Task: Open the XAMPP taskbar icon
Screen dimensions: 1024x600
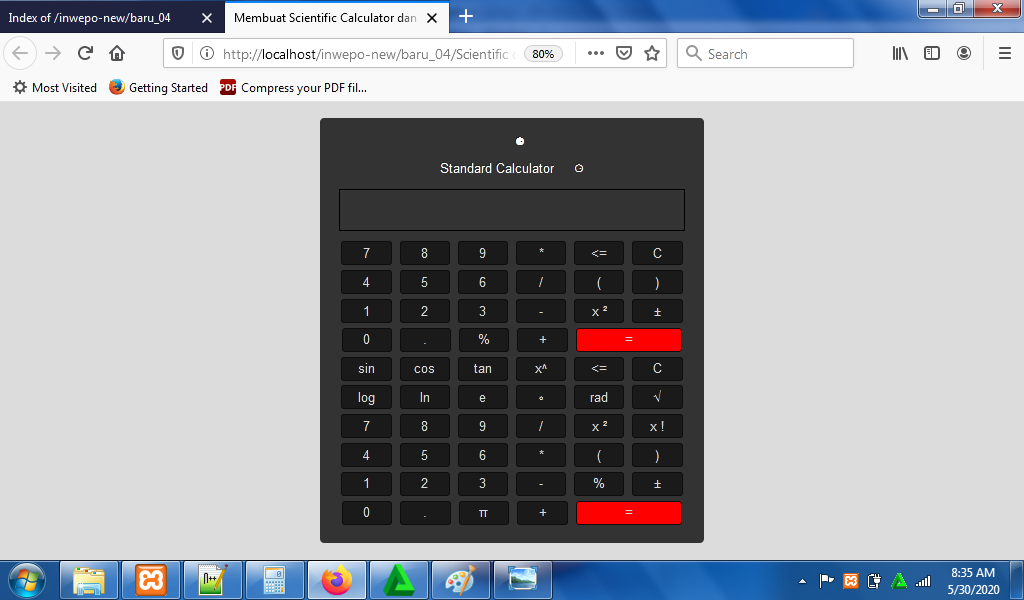Action: 151,580
